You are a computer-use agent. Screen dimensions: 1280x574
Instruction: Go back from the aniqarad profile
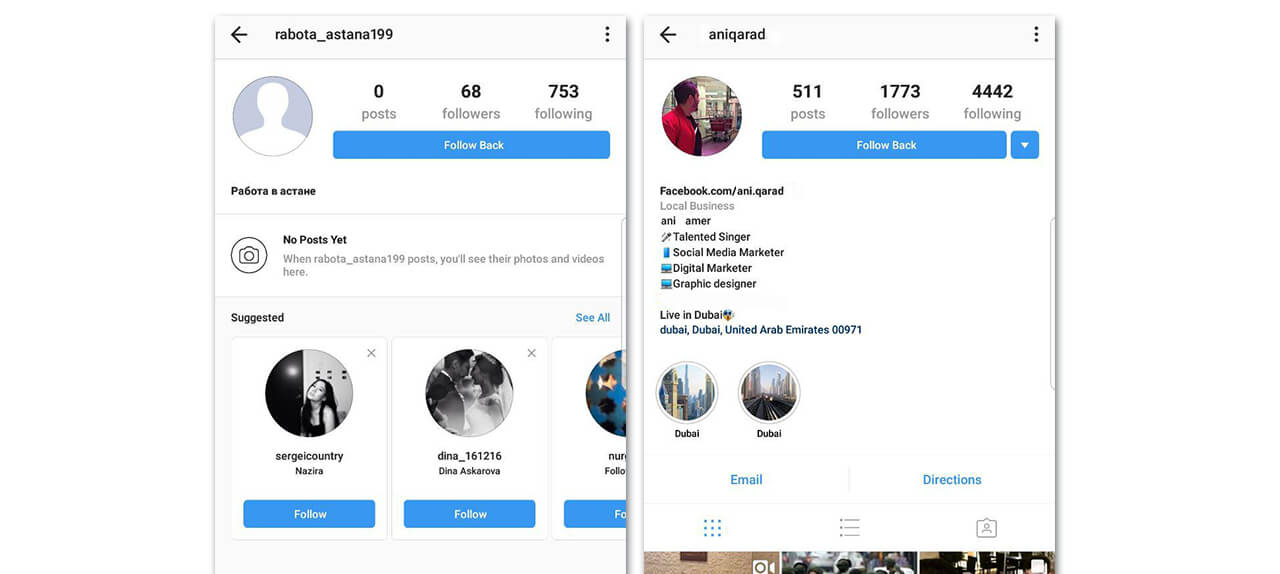point(668,35)
